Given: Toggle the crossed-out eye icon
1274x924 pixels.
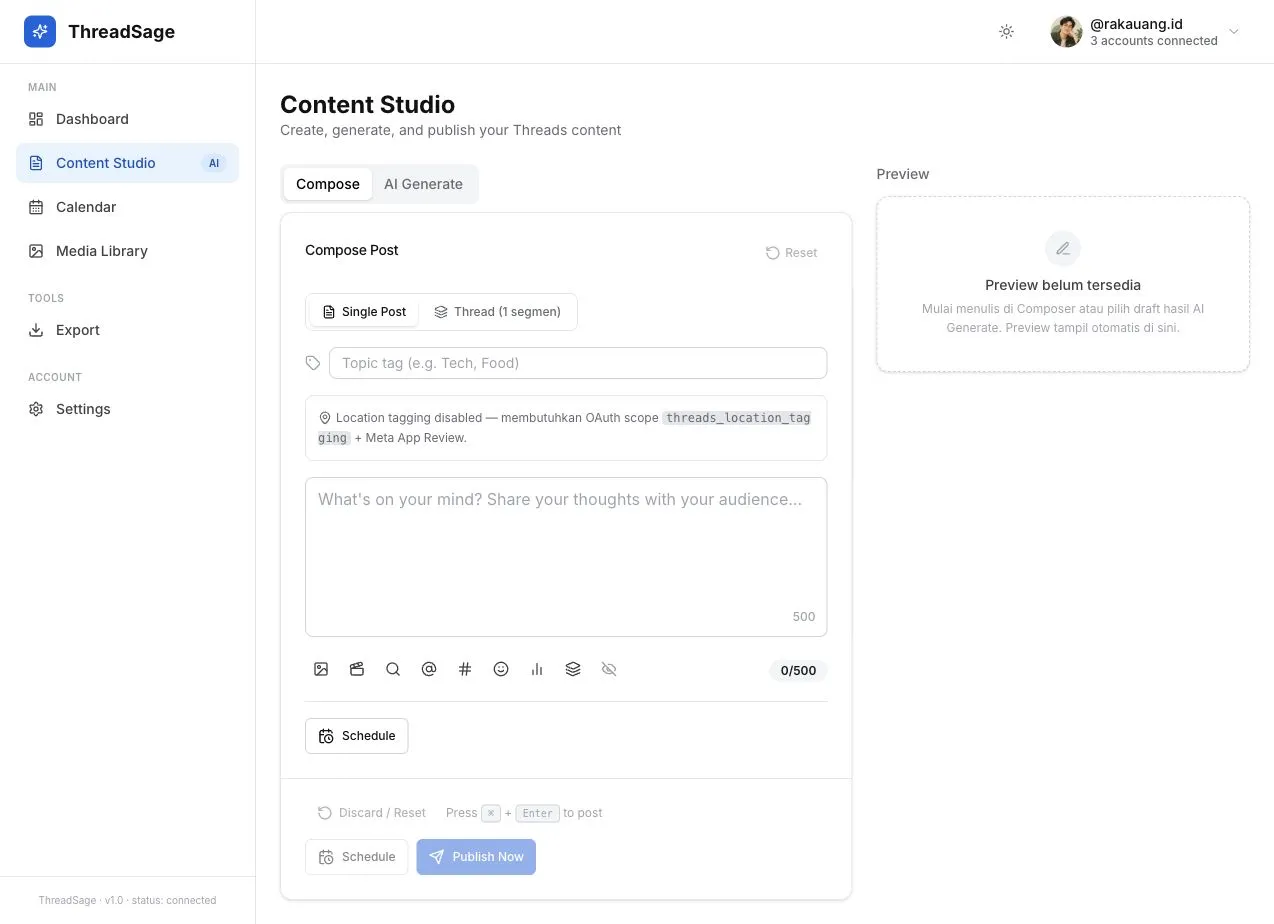Looking at the screenshot, I should [x=609, y=669].
